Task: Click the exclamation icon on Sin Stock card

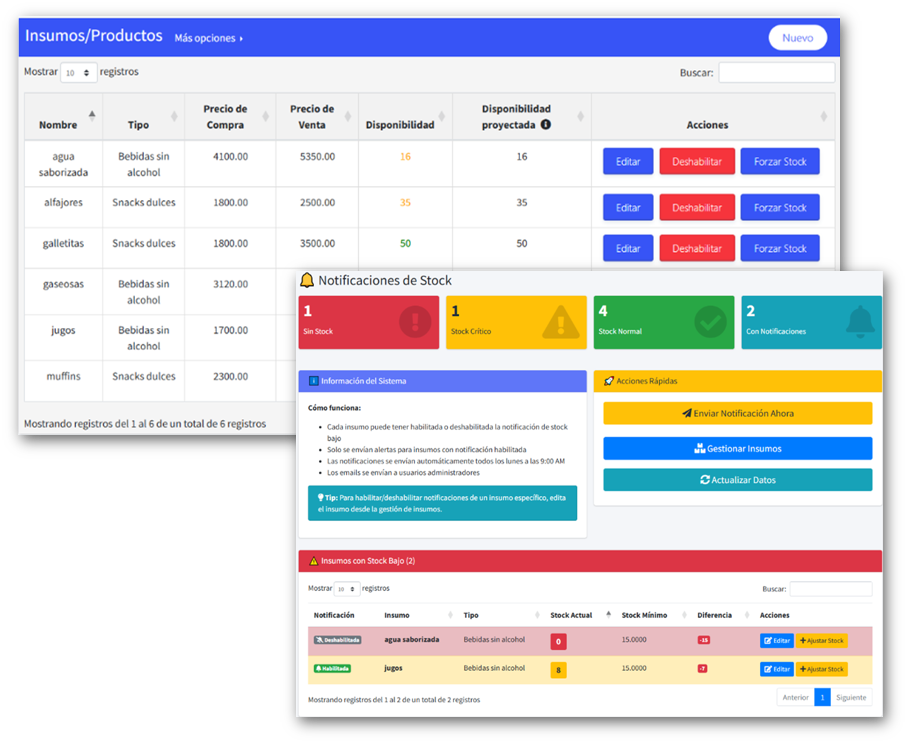Action: point(414,322)
